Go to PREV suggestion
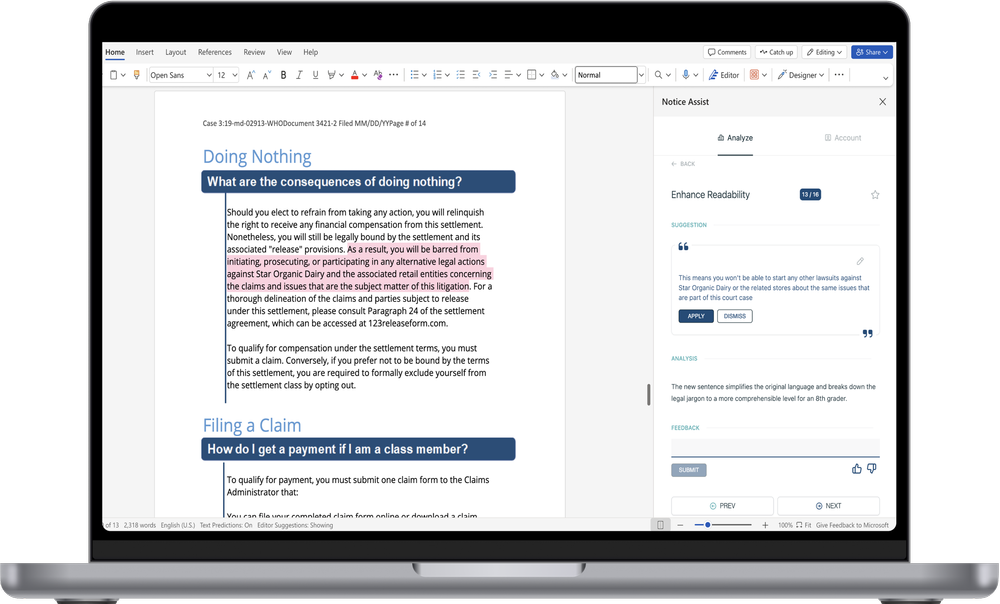The image size is (1000, 604). click(x=722, y=506)
